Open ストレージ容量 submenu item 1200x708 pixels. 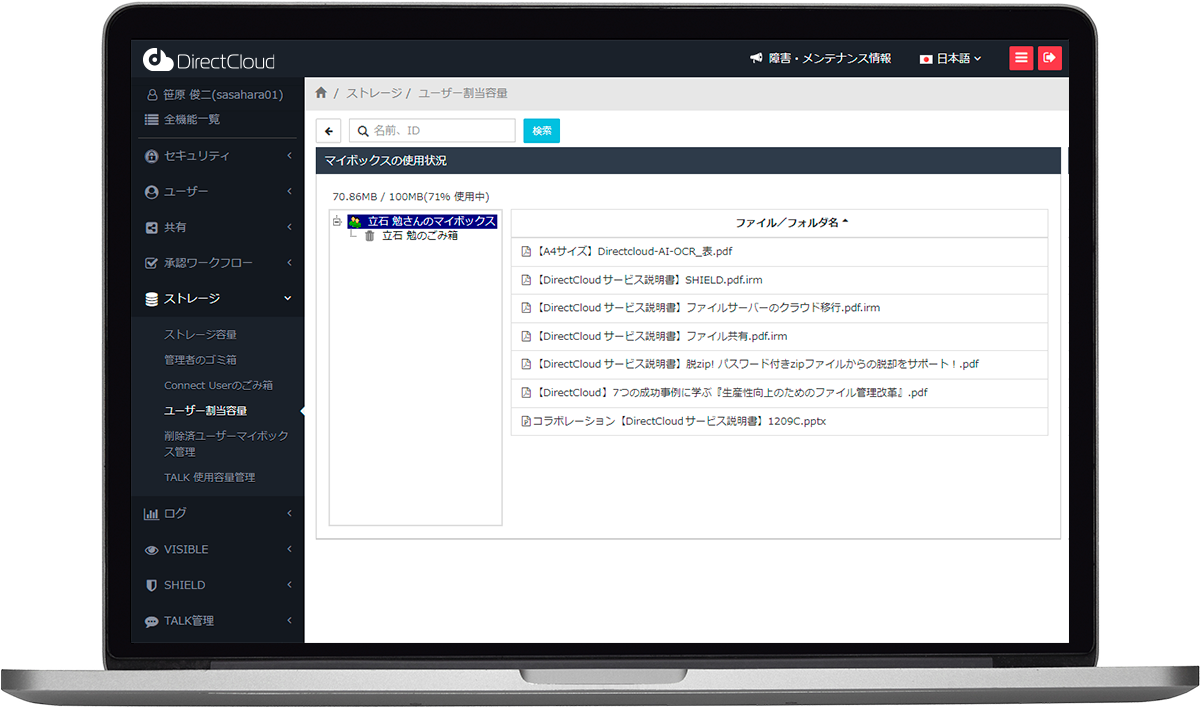(200, 335)
